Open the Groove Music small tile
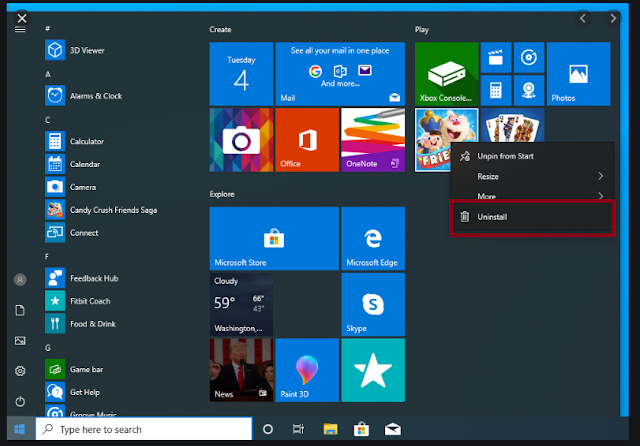Viewport: 640px width, 446px height. click(529, 58)
